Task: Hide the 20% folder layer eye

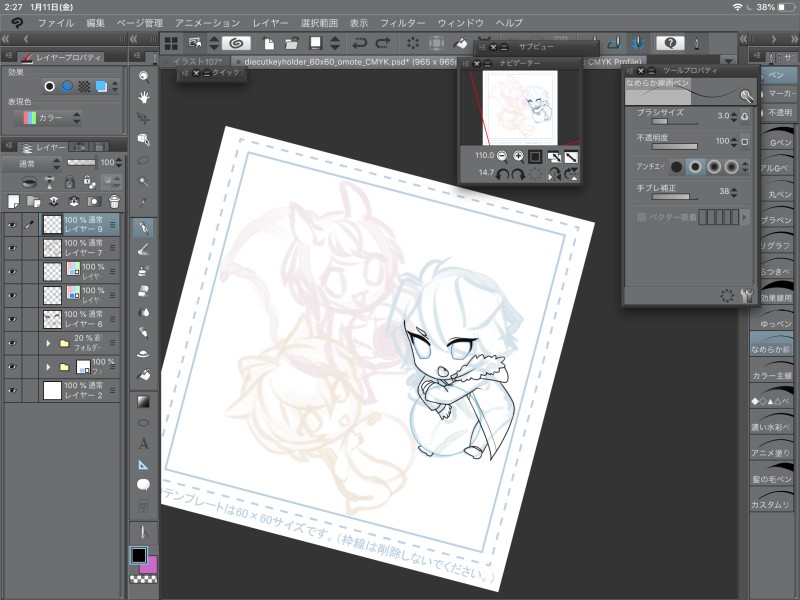Action: 12,343
